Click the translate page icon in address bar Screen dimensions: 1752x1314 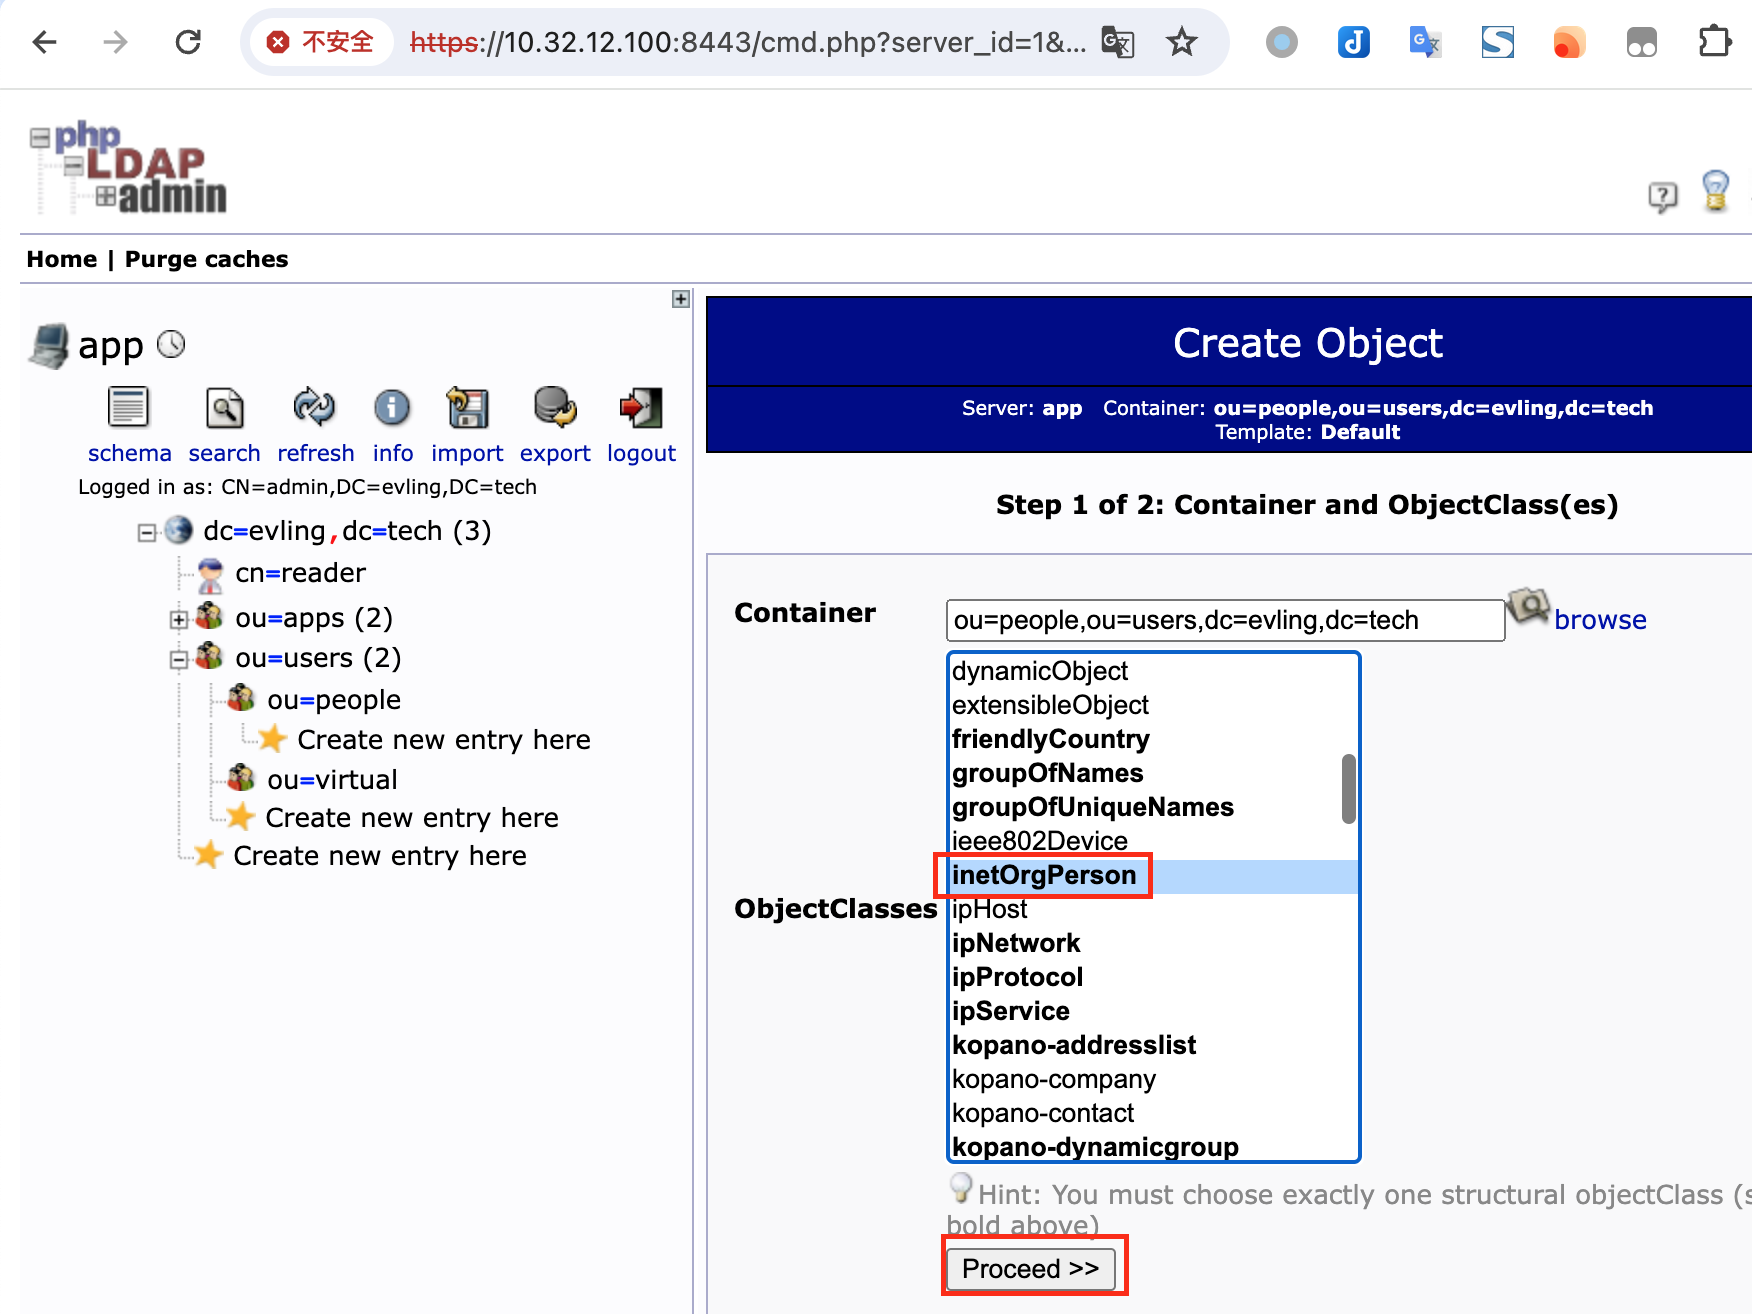pos(1117,42)
